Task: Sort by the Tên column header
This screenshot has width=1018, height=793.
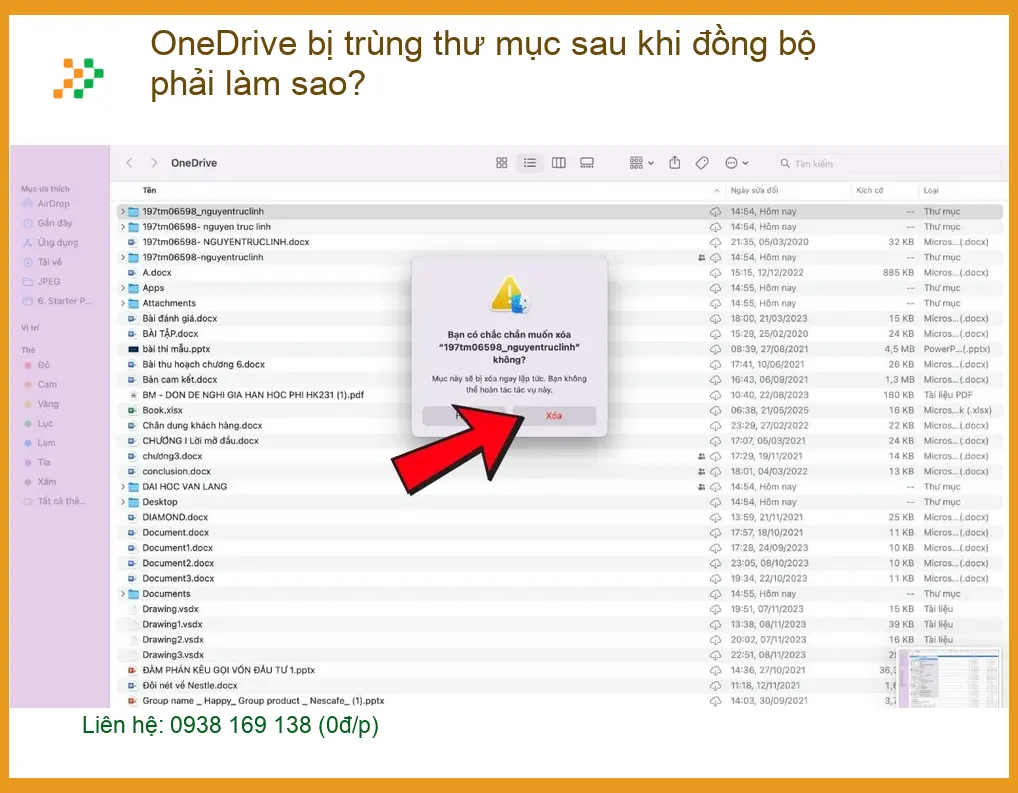Action: tap(149, 190)
